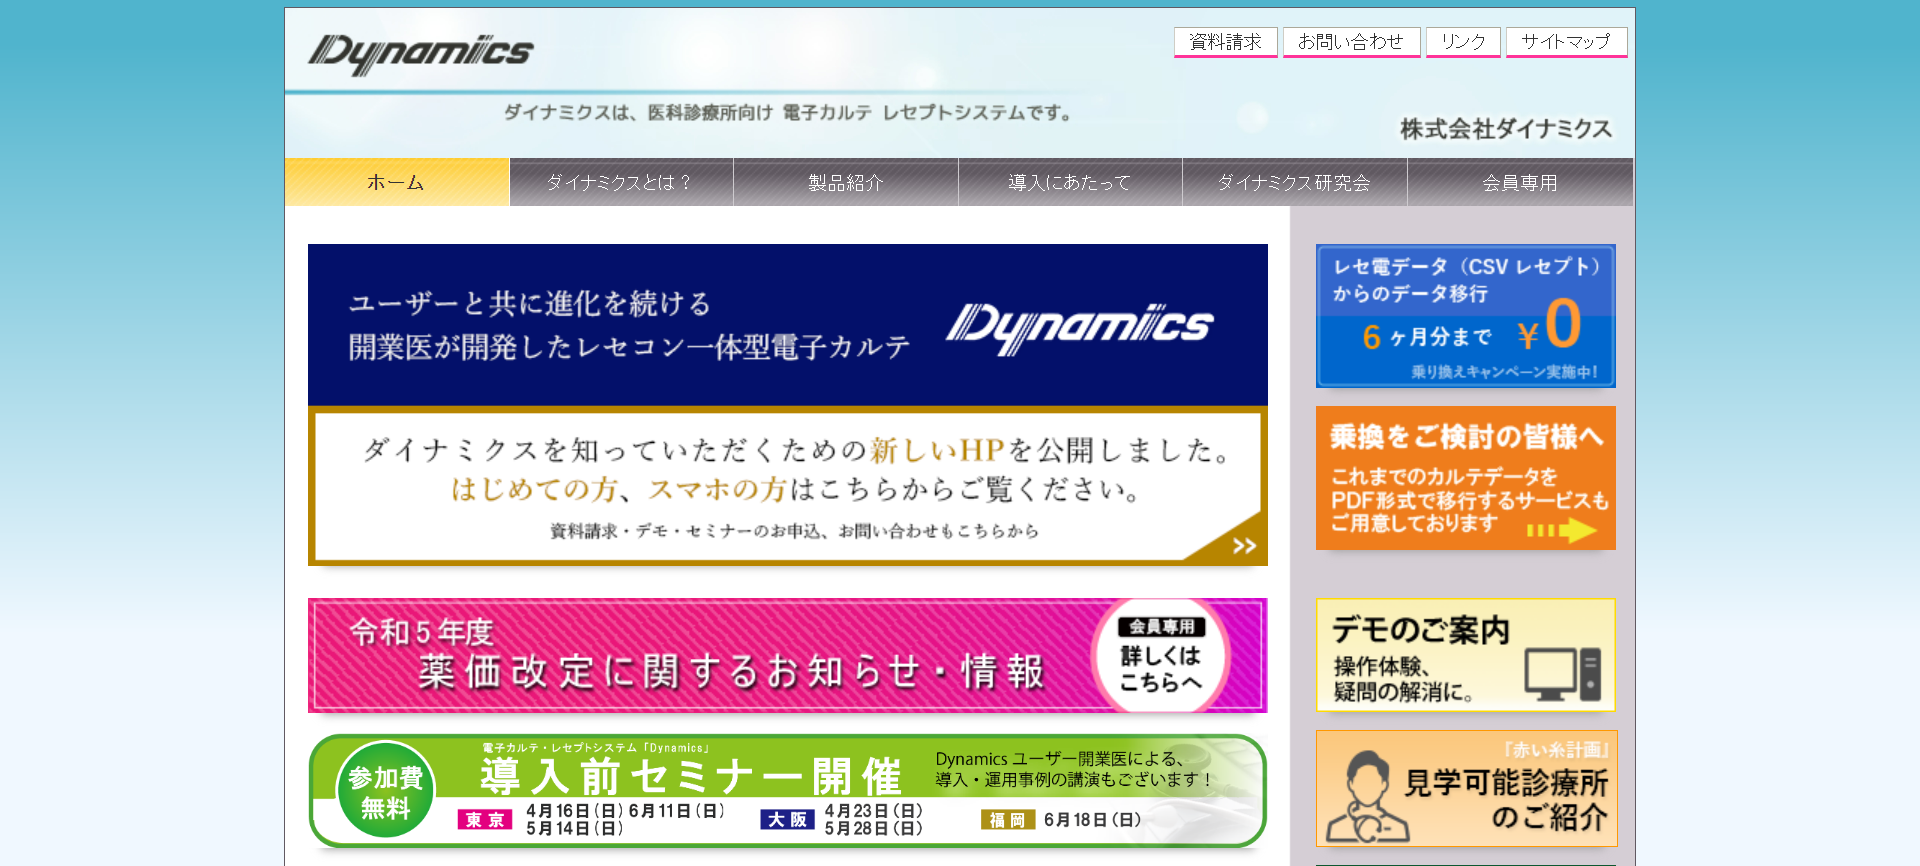This screenshot has width=1920, height=866.
Task: Select the 導入にあたって navigation item
Action: (x=1070, y=182)
